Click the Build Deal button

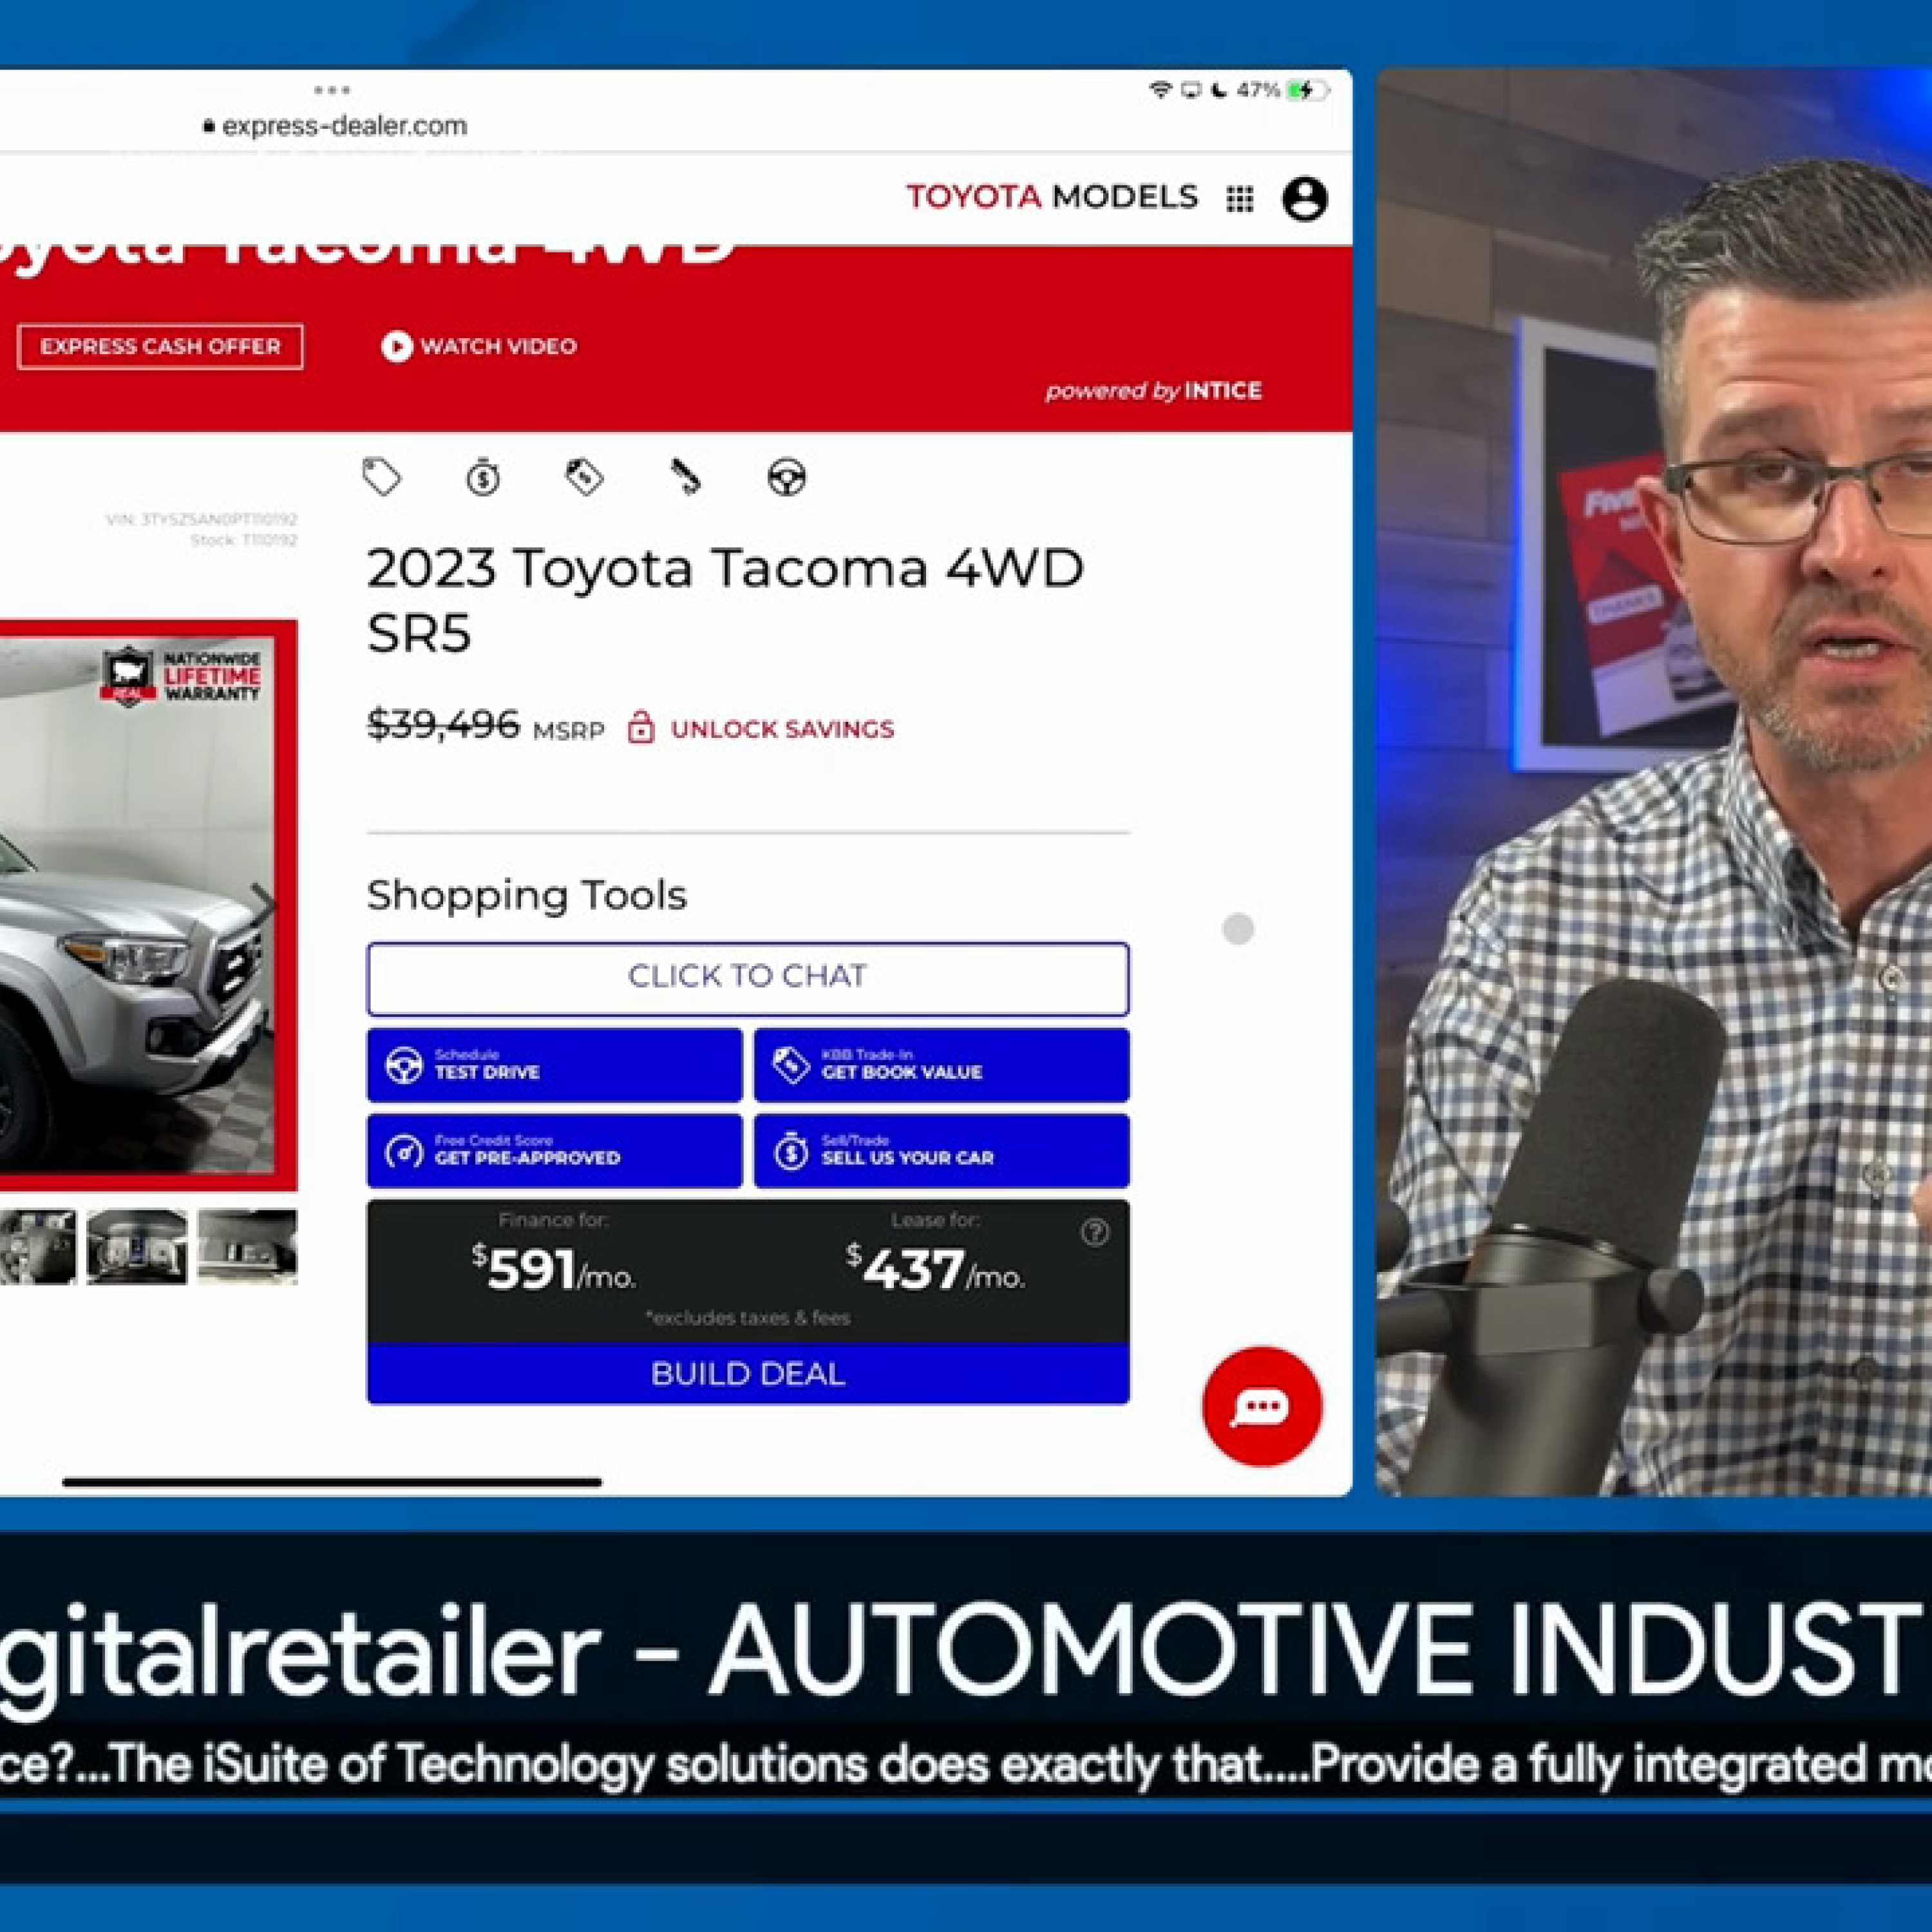(x=748, y=1373)
